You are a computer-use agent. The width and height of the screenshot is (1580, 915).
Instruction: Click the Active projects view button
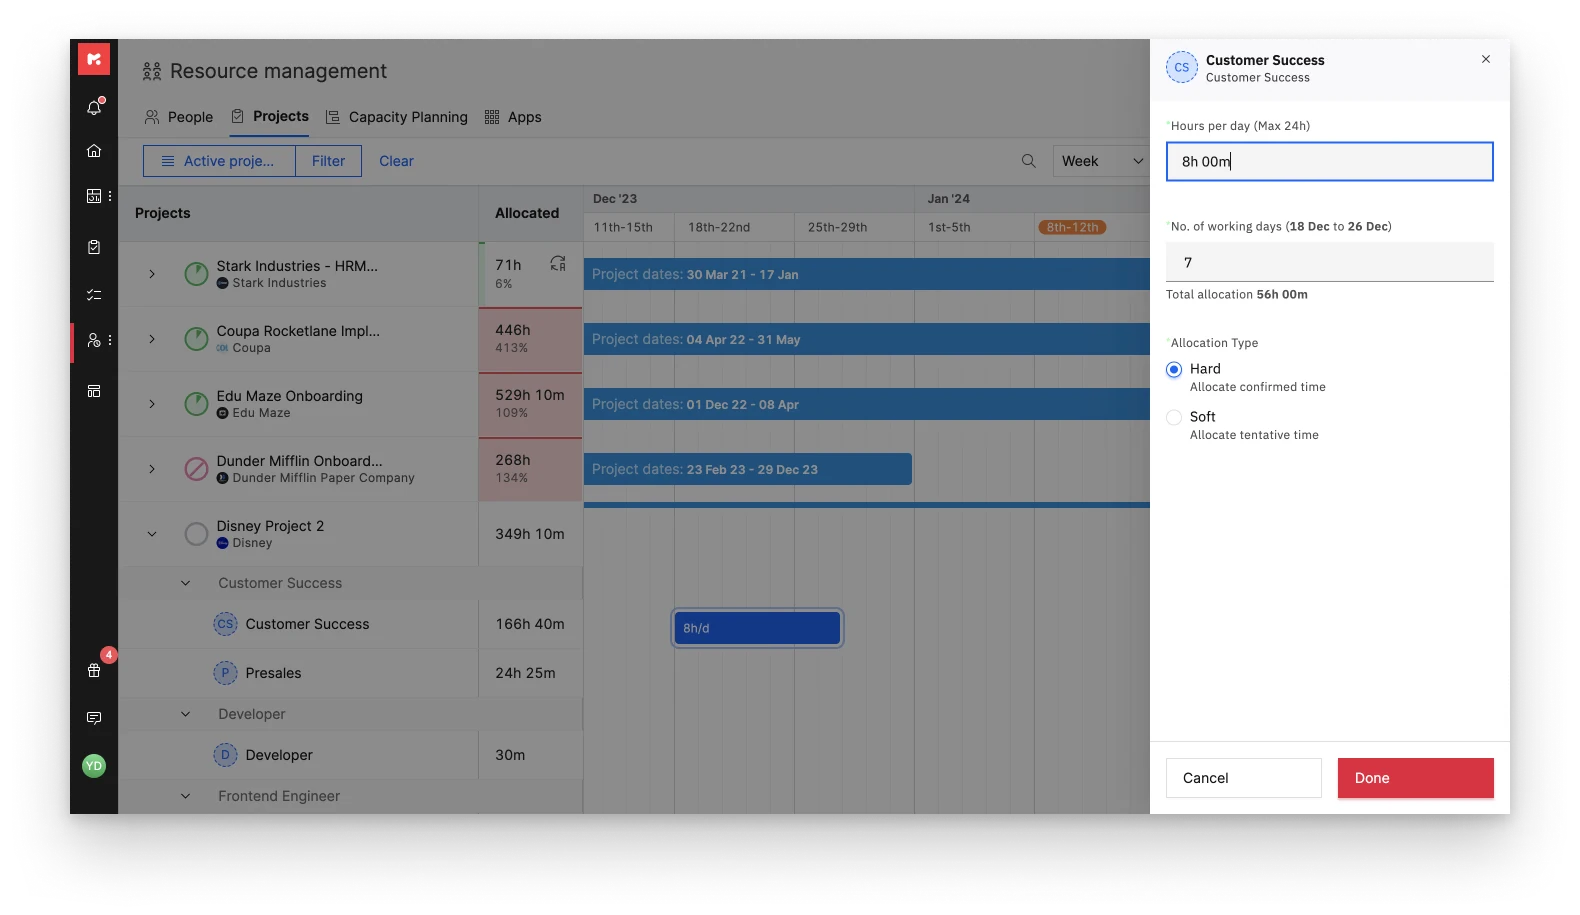pyautogui.click(x=219, y=161)
